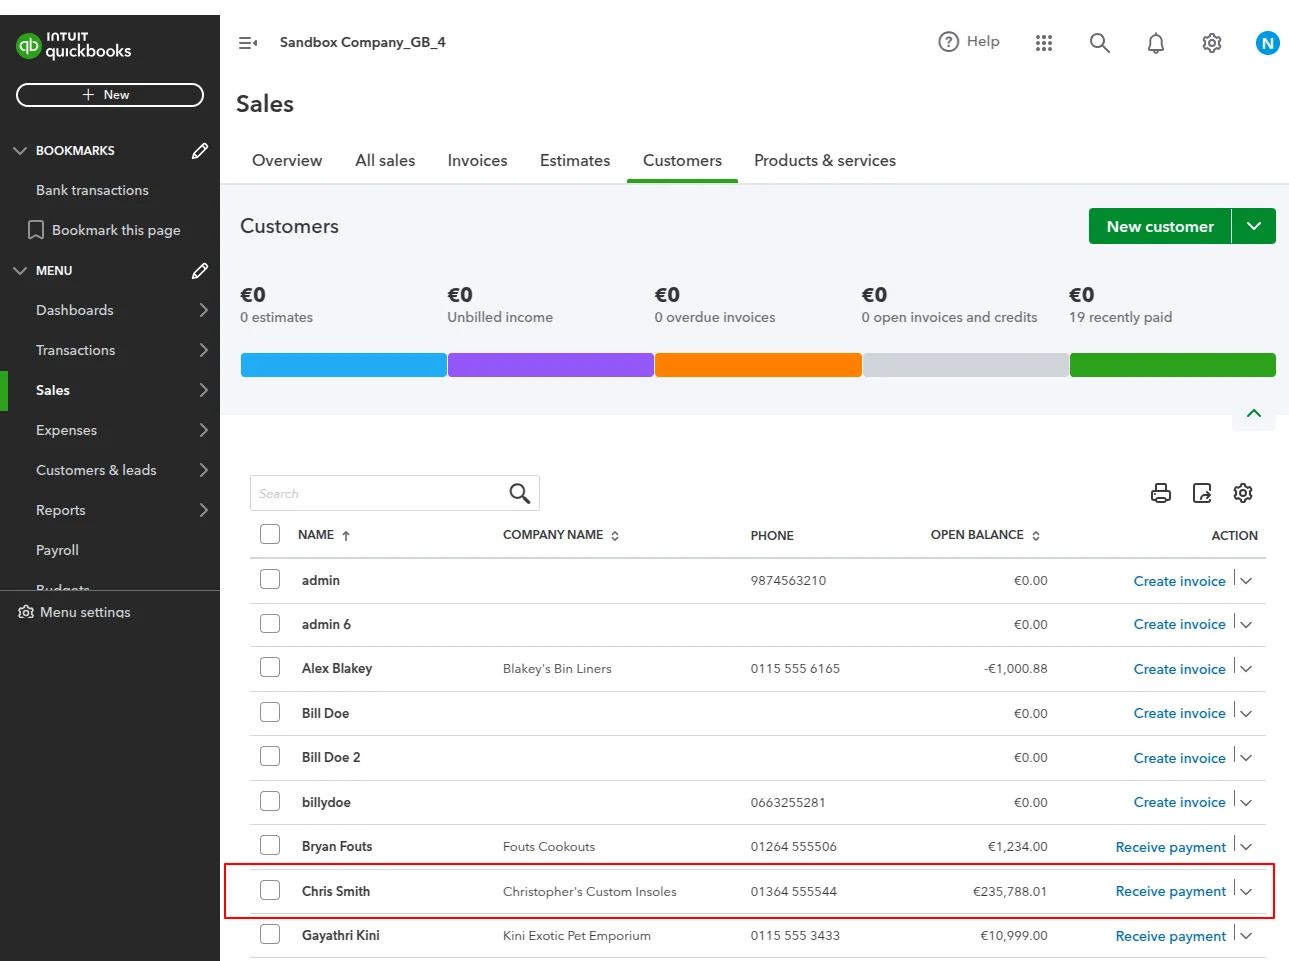Open the apps grid menu
The image size is (1289, 961).
click(1044, 43)
